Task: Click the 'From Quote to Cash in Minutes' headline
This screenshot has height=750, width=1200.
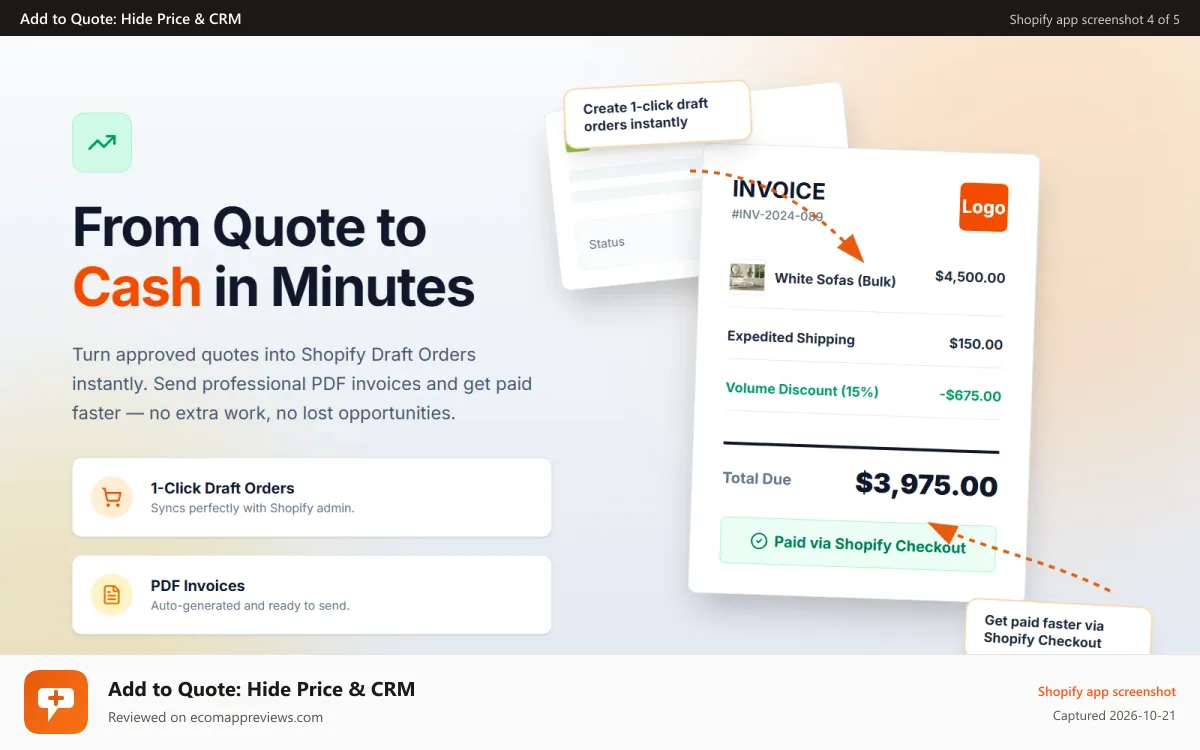Action: click(273, 256)
